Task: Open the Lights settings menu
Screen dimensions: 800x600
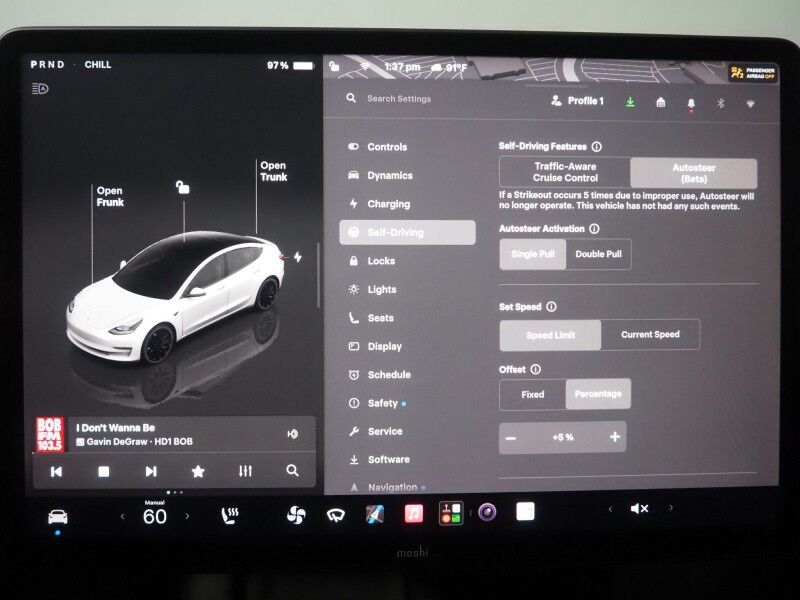Action: 372,290
